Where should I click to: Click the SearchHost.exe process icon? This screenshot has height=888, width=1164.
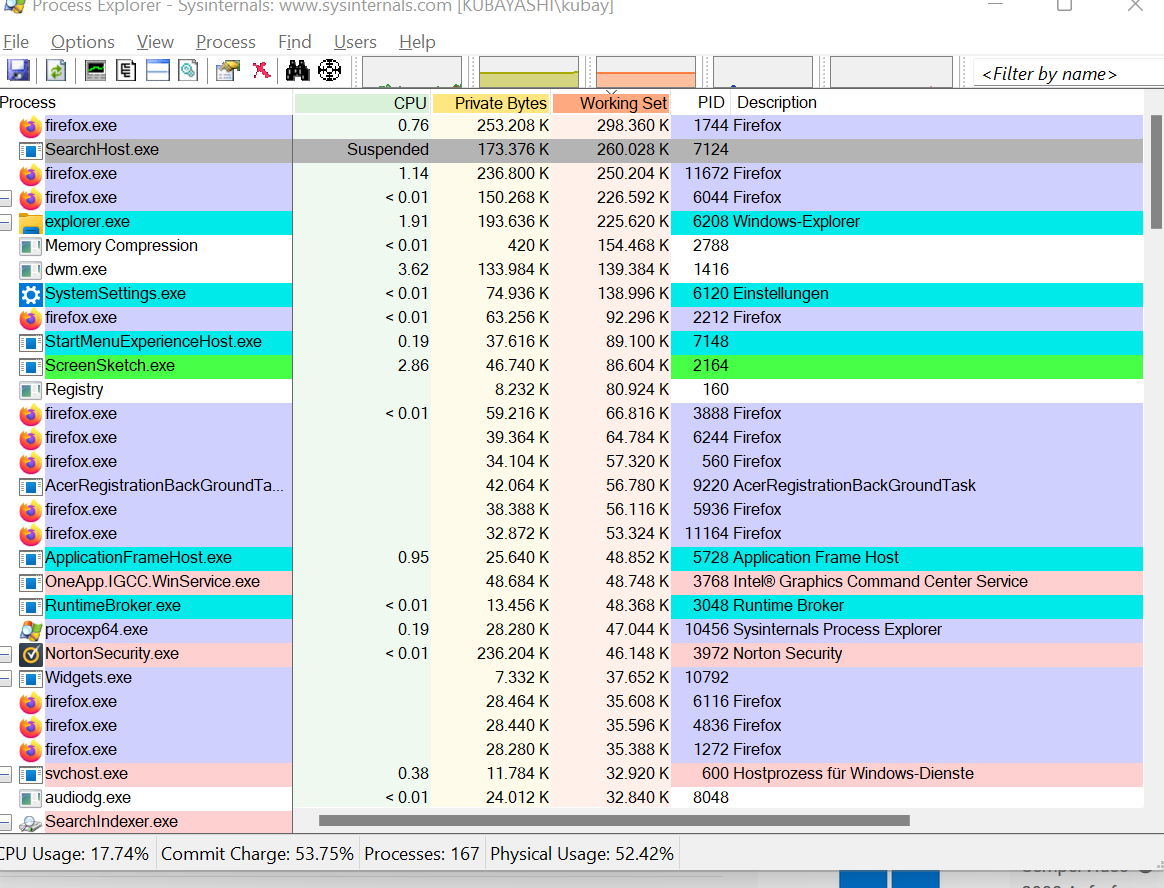click(30, 151)
